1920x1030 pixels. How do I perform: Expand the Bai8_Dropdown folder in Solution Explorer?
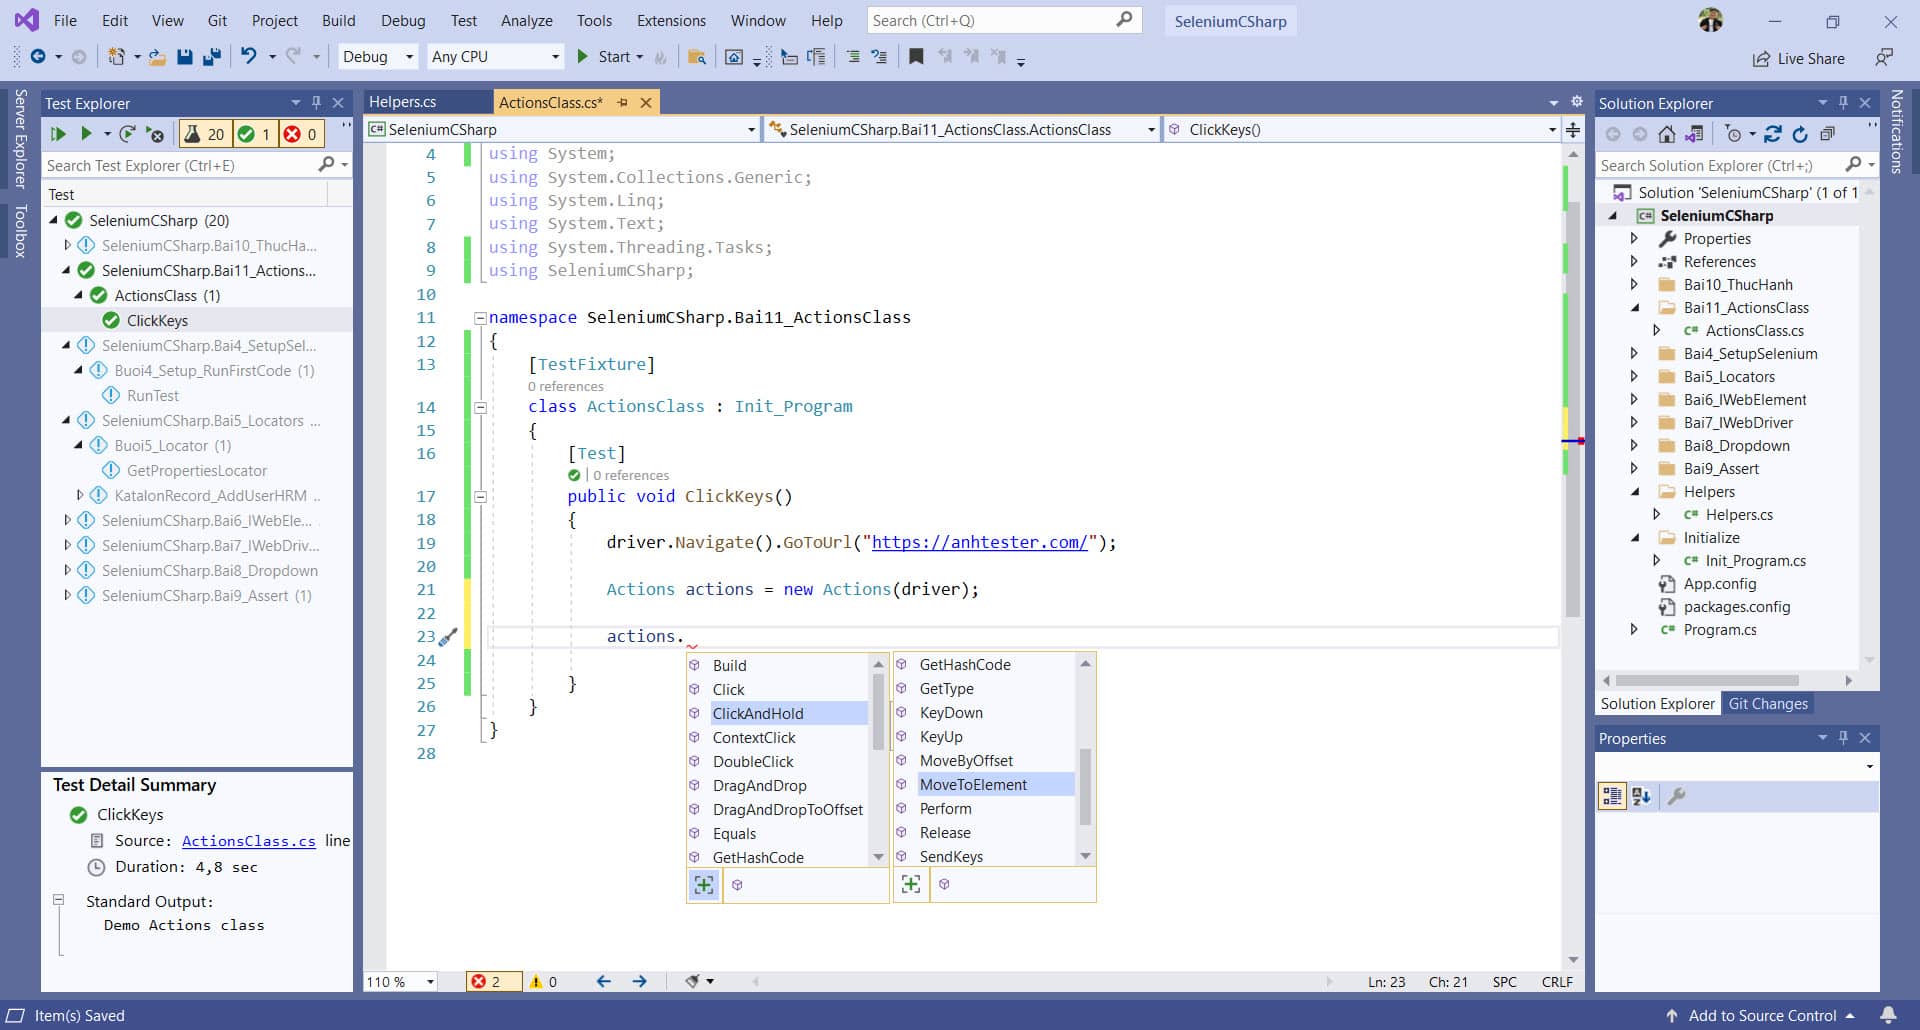(x=1634, y=446)
